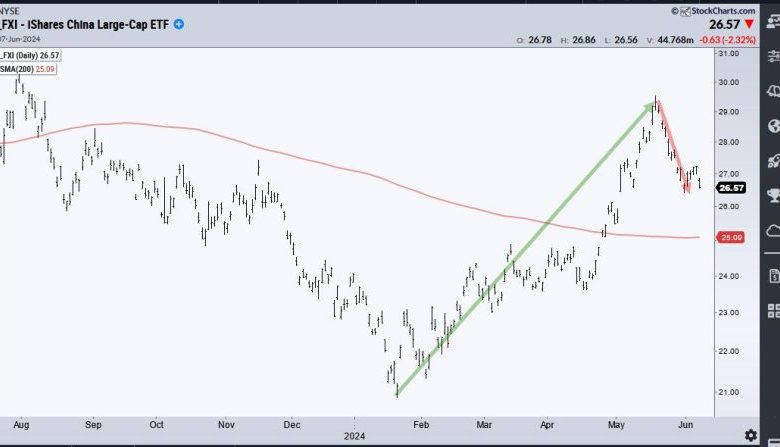The height and width of the screenshot is (447, 780).
Task: Click the Mar label on the time axis
Action: pyautogui.click(x=484, y=425)
